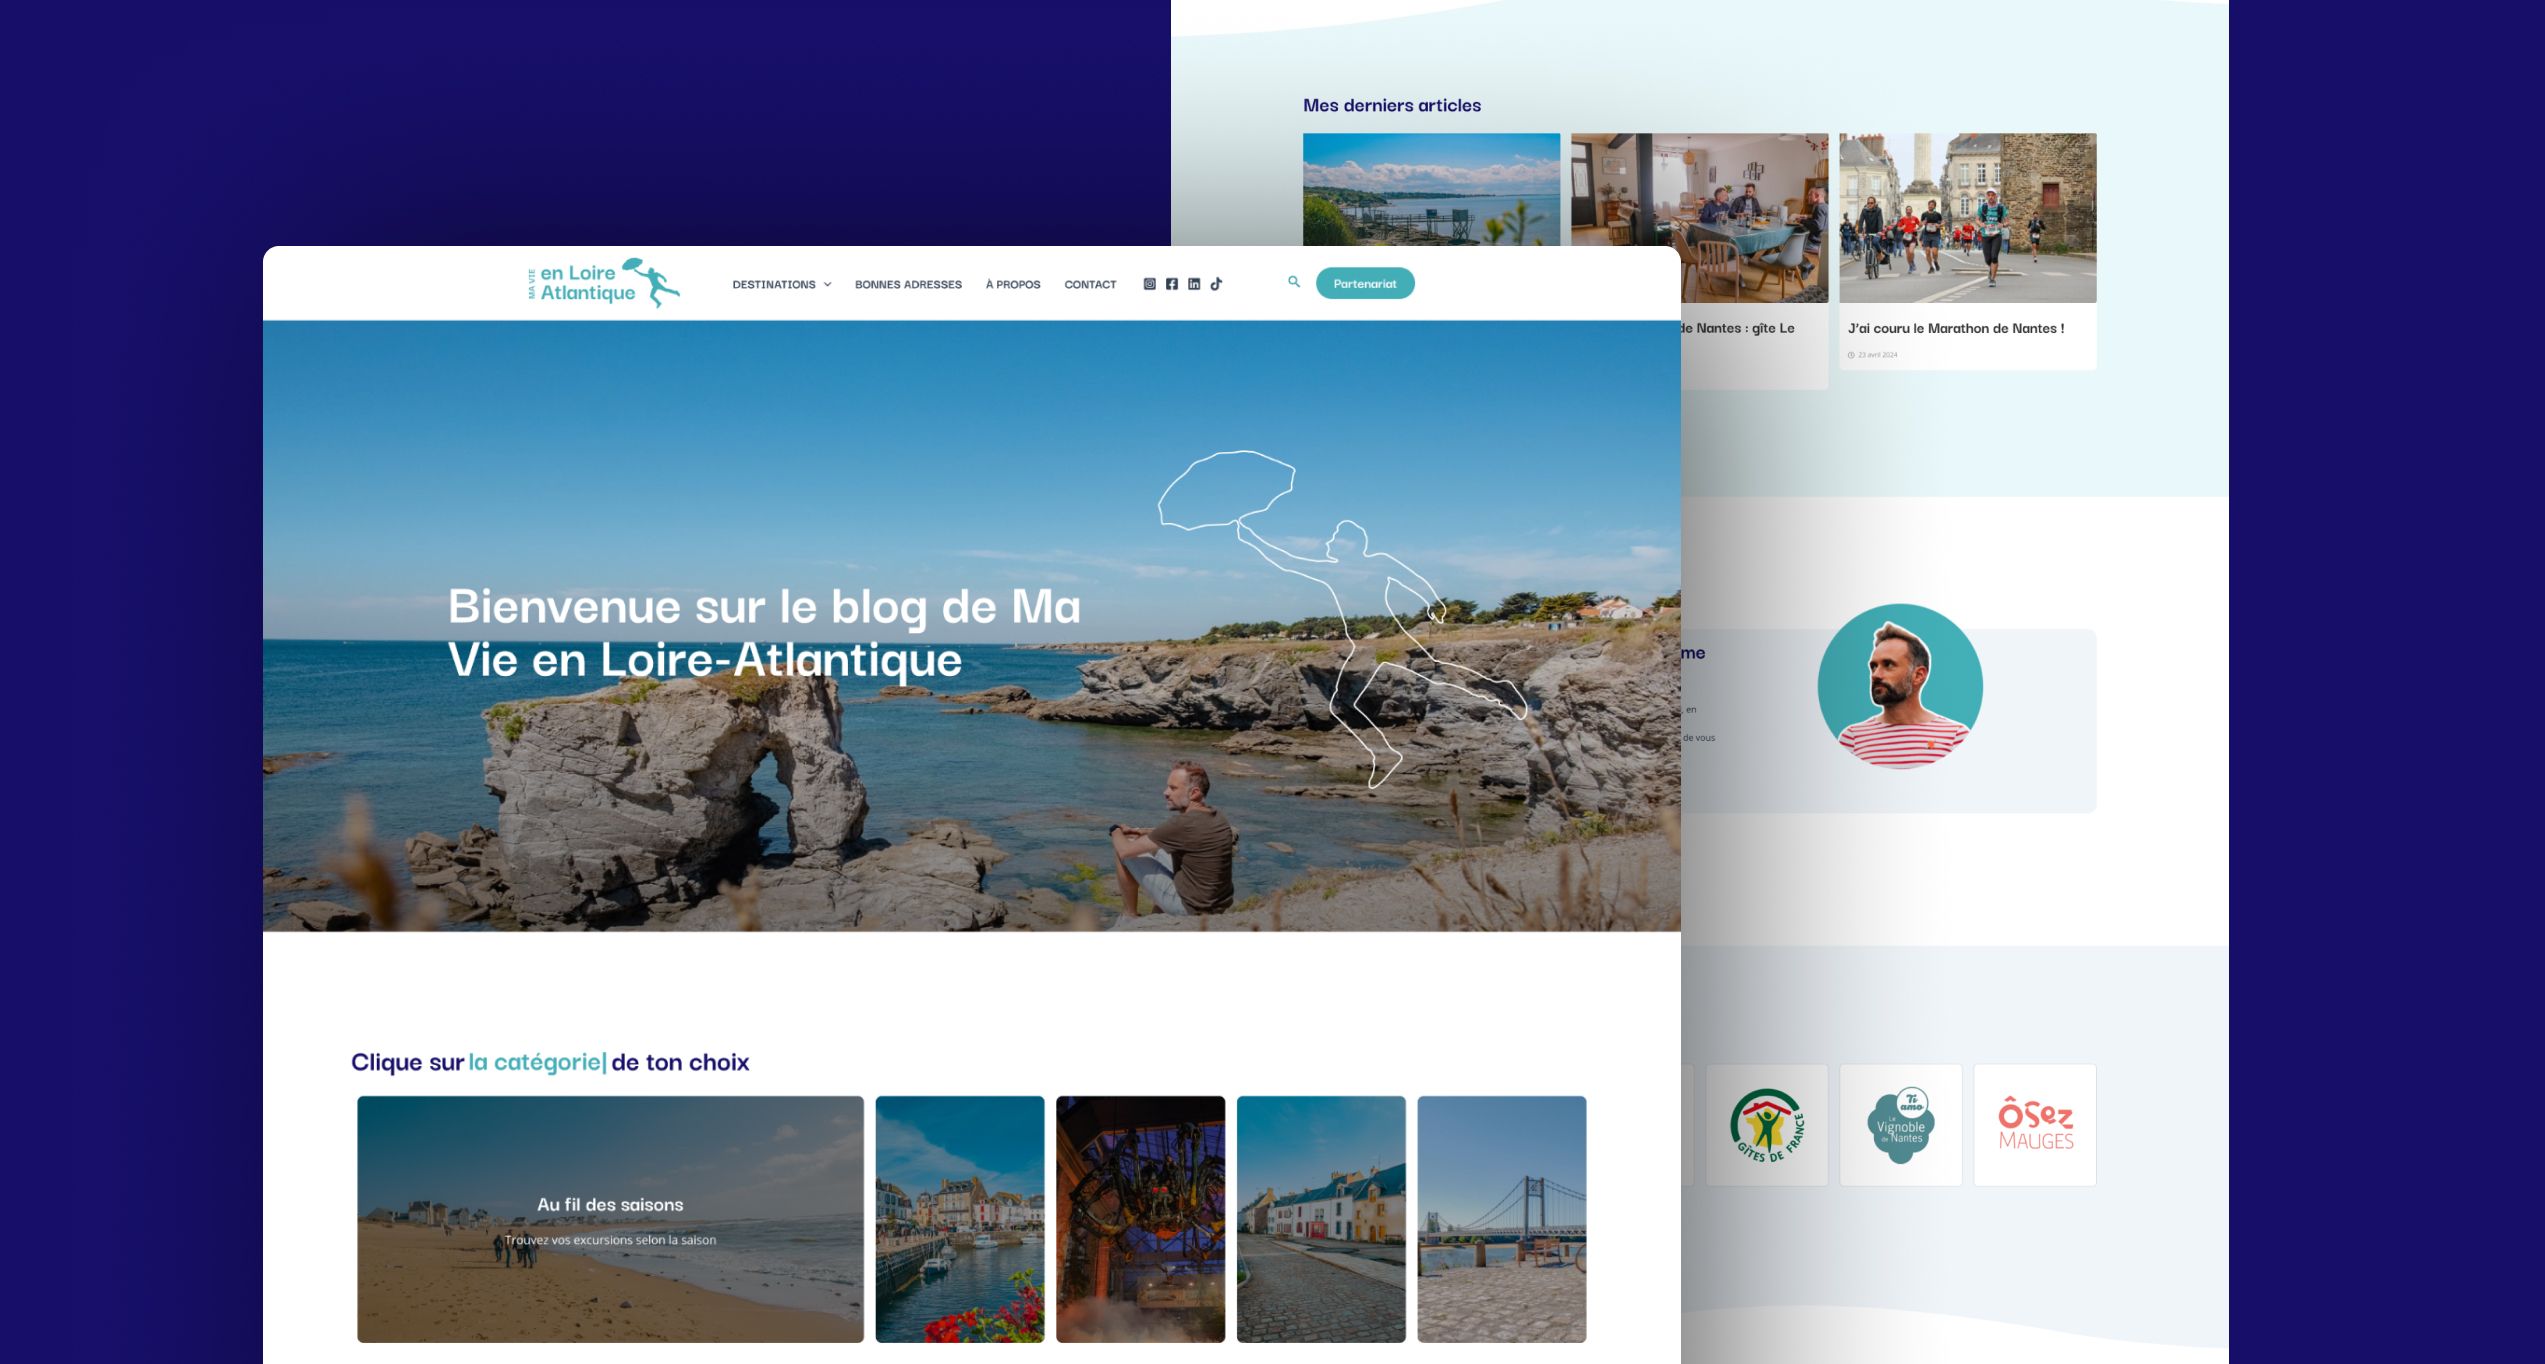The height and width of the screenshot is (1364, 2545).
Task: Click the author's round portrait photo
Action: click(1900, 687)
